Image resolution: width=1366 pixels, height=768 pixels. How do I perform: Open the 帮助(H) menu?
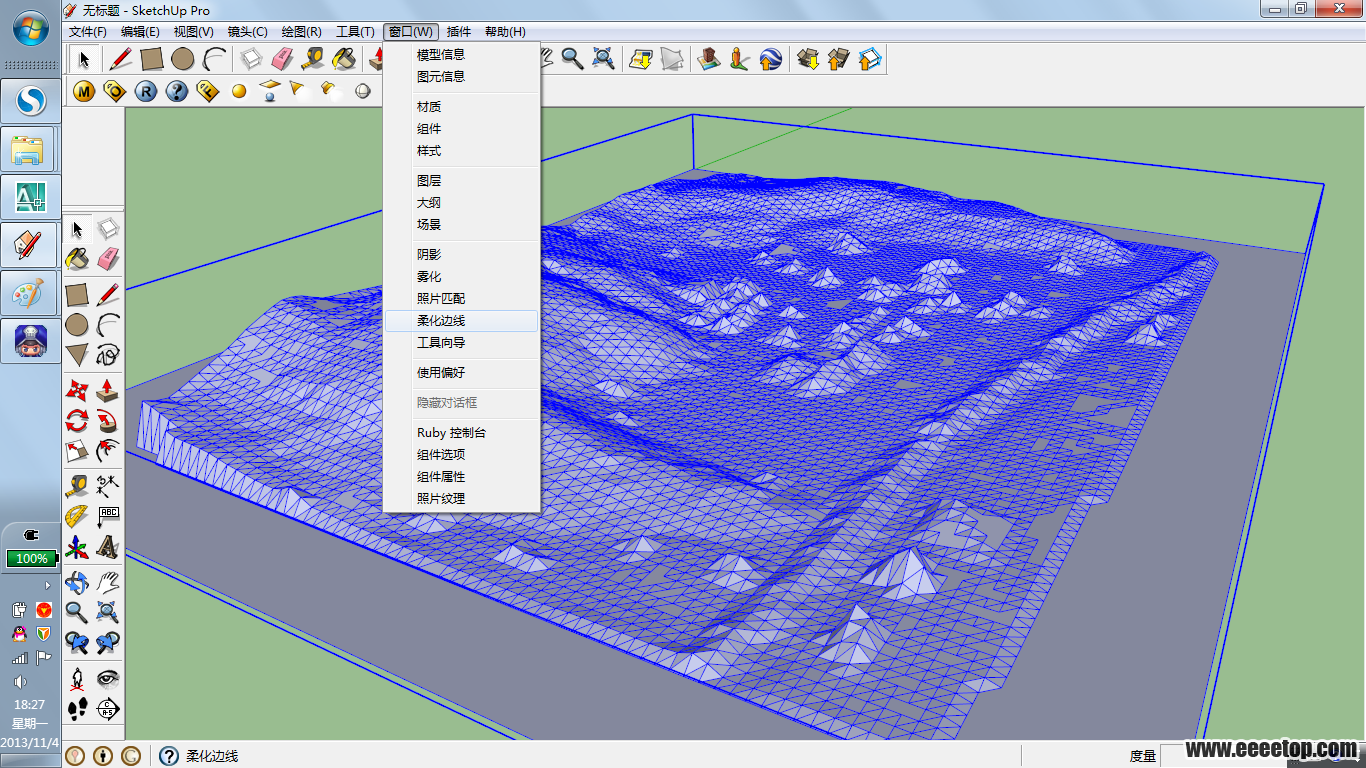(x=505, y=32)
